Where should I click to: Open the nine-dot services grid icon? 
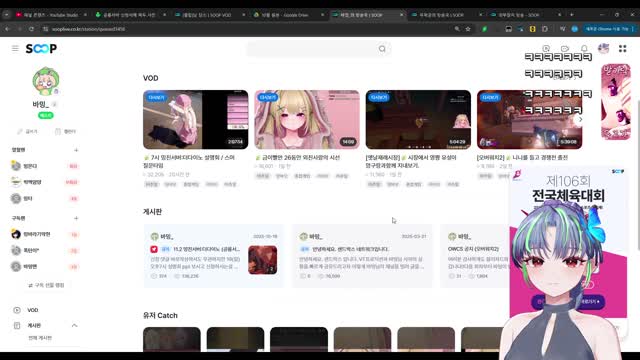(x=622, y=49)
